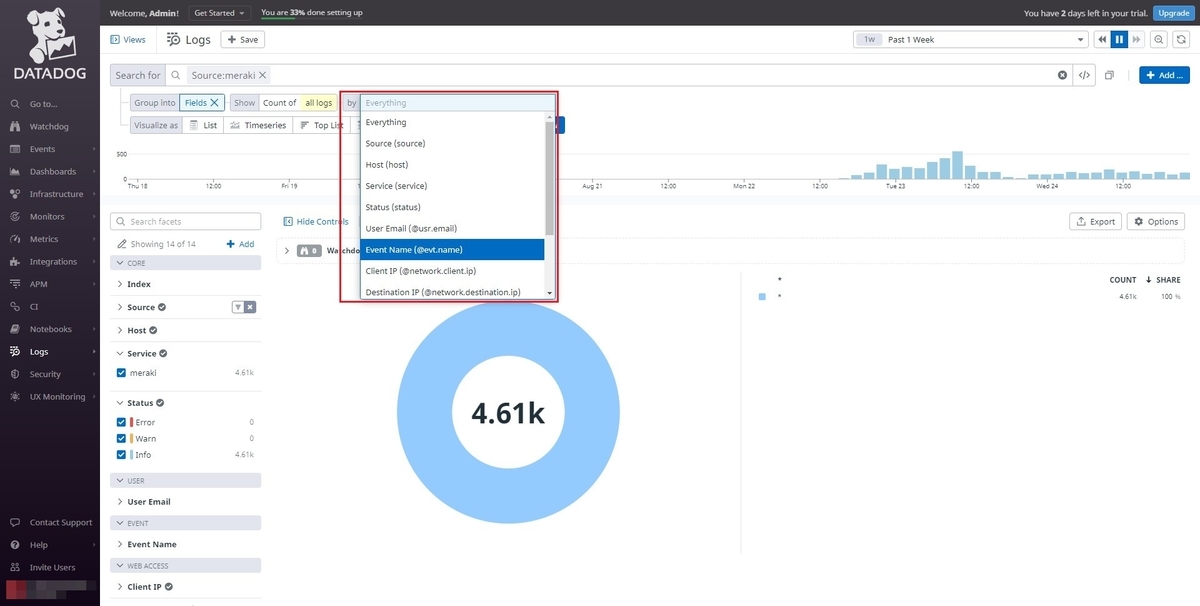The height and width of the screenshot is (606, 1200).
Task: Select Destination IP (@network.destination.ip) option
Action: [452, 292]
